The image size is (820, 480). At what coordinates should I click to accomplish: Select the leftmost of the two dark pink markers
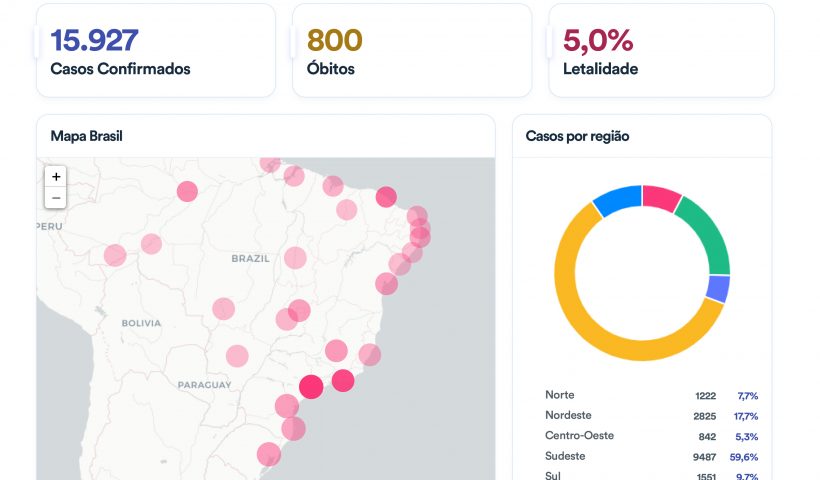(x=311, y=387)
